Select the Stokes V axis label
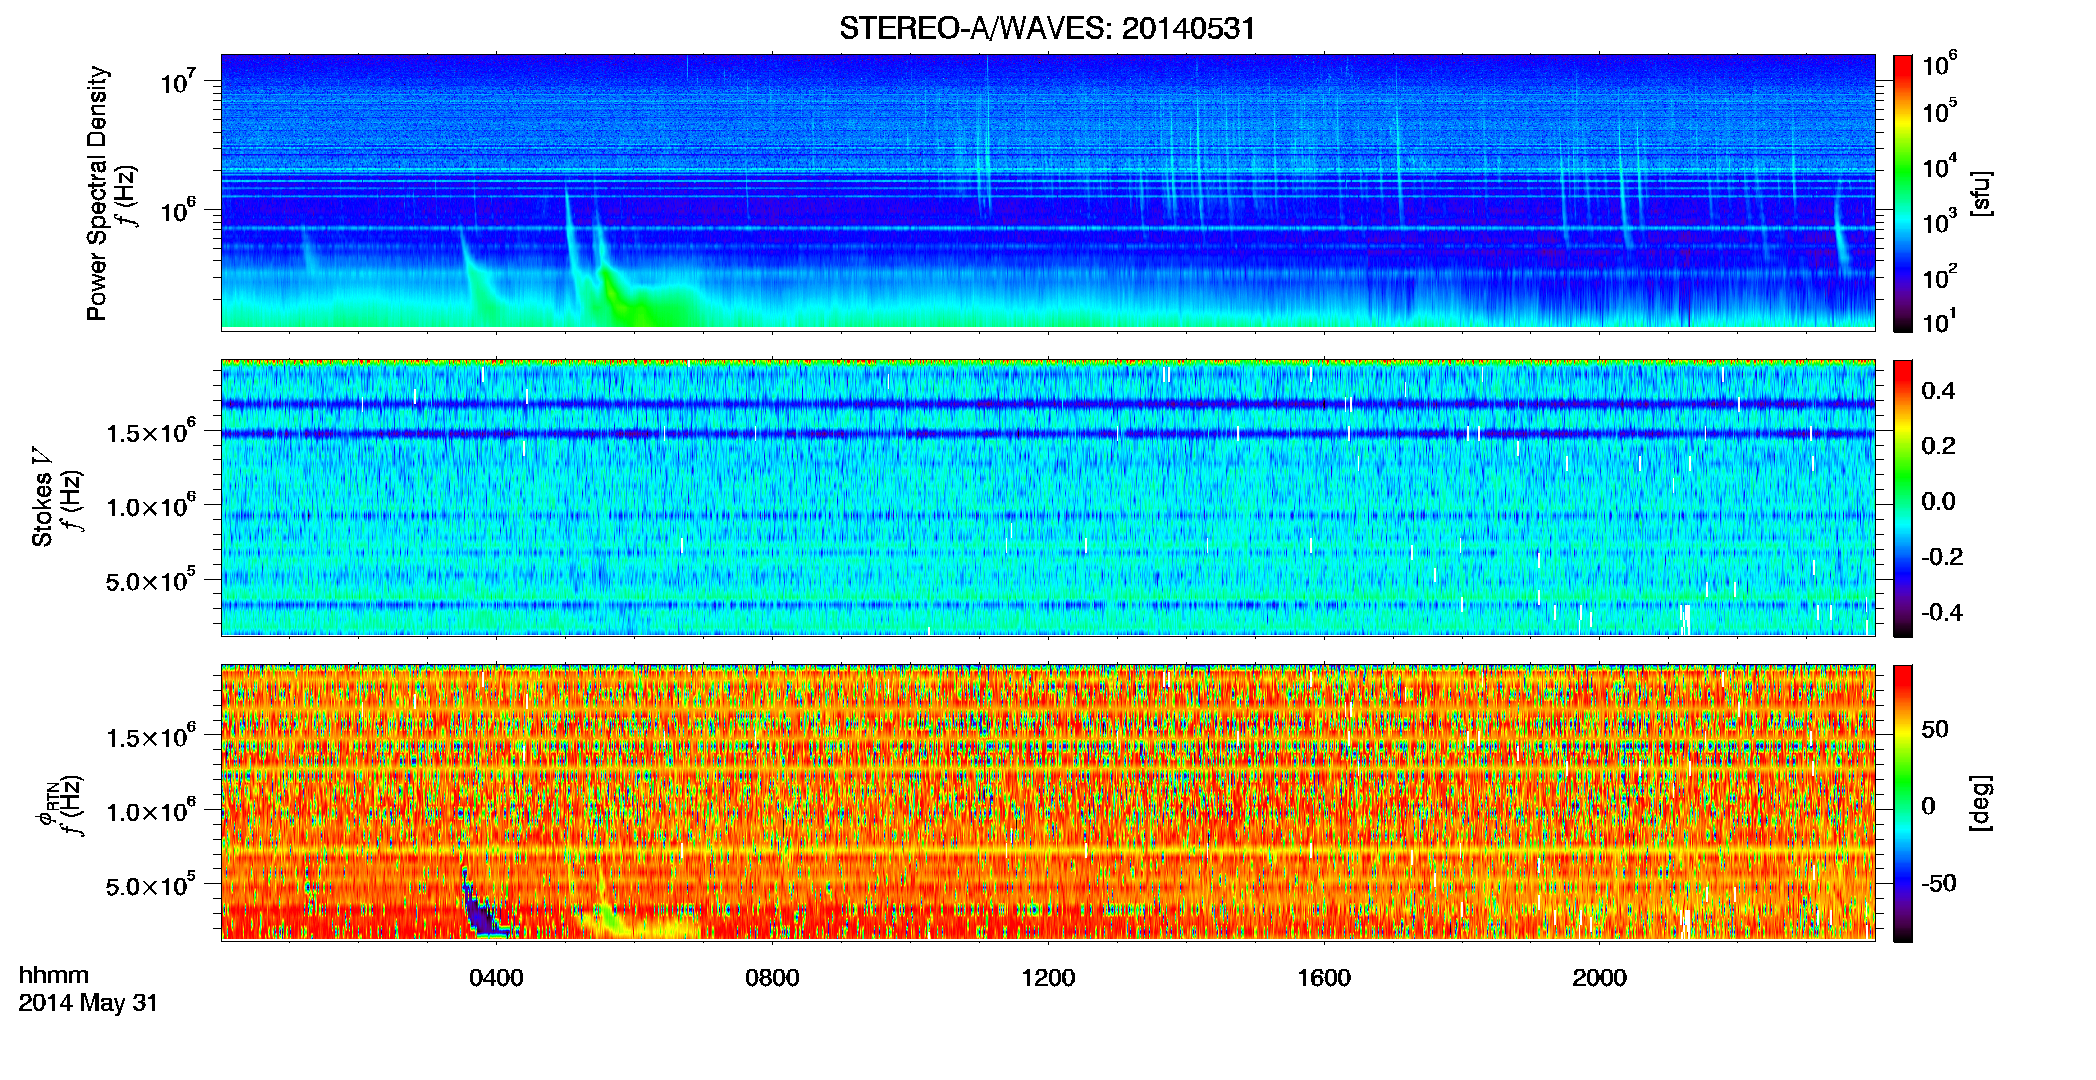This screenshot has width=2096, height=1080. point(42,497)
